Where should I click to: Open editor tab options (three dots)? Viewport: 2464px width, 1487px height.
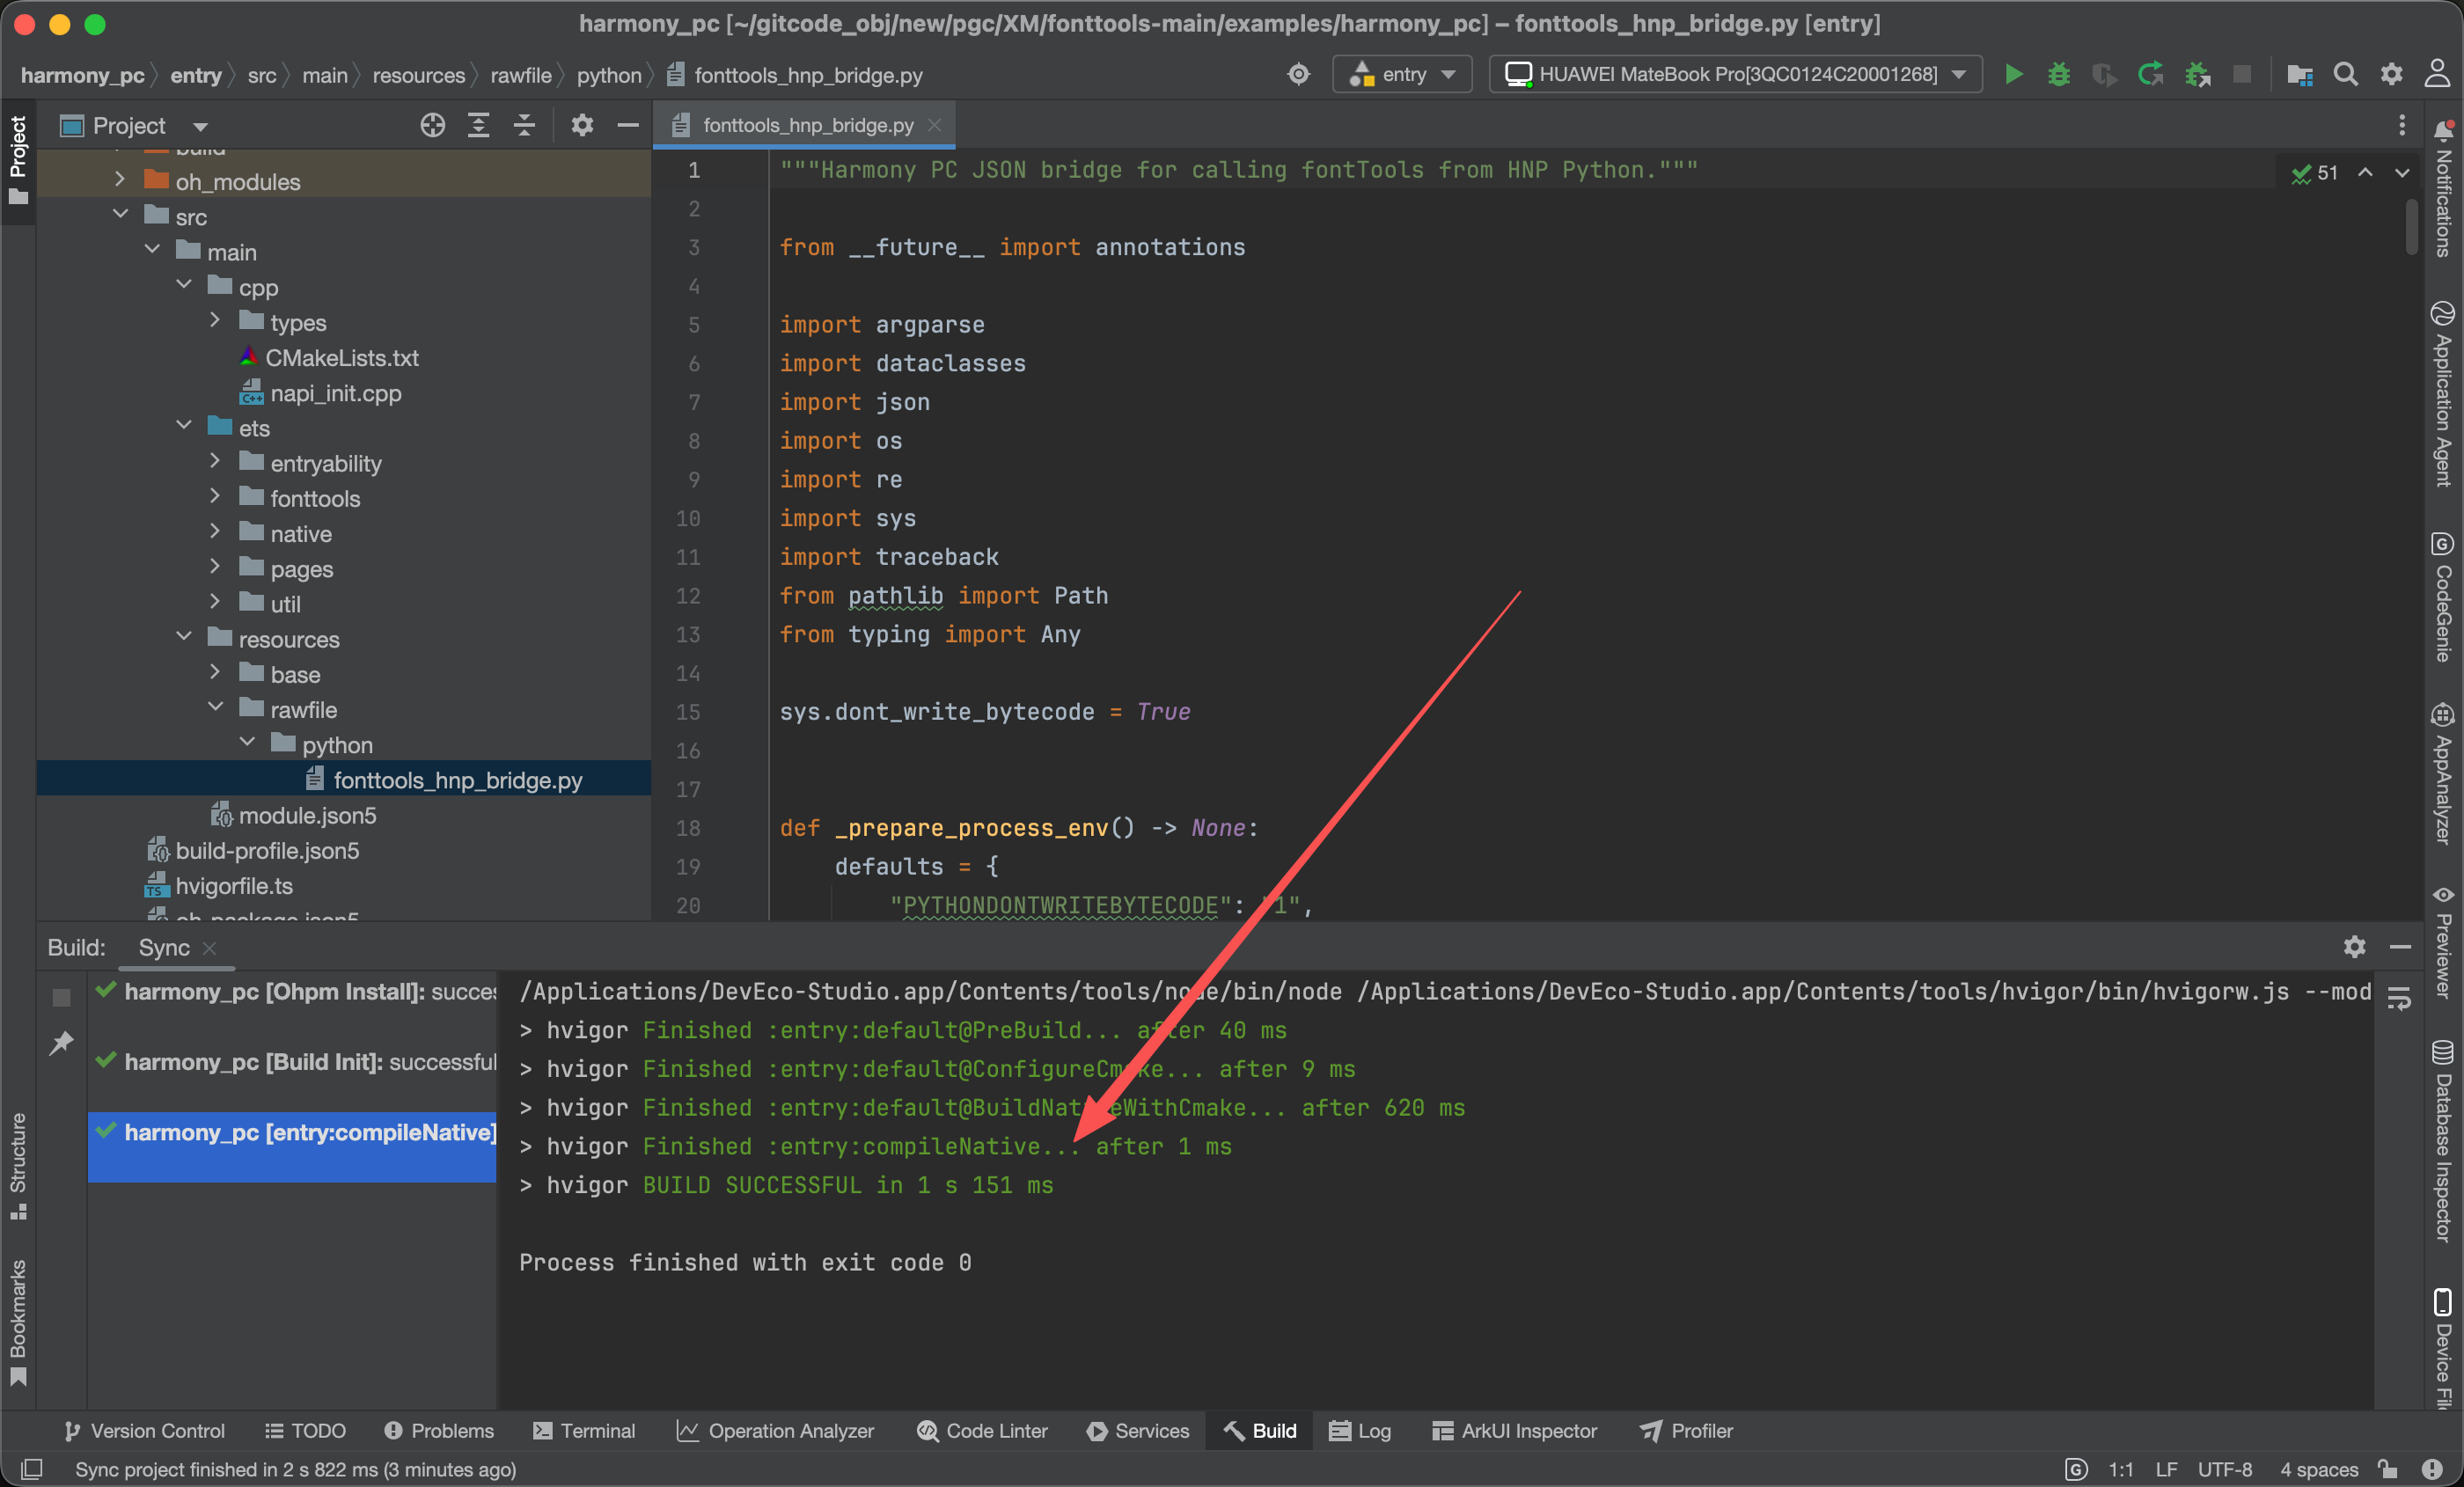point(2401,125)
